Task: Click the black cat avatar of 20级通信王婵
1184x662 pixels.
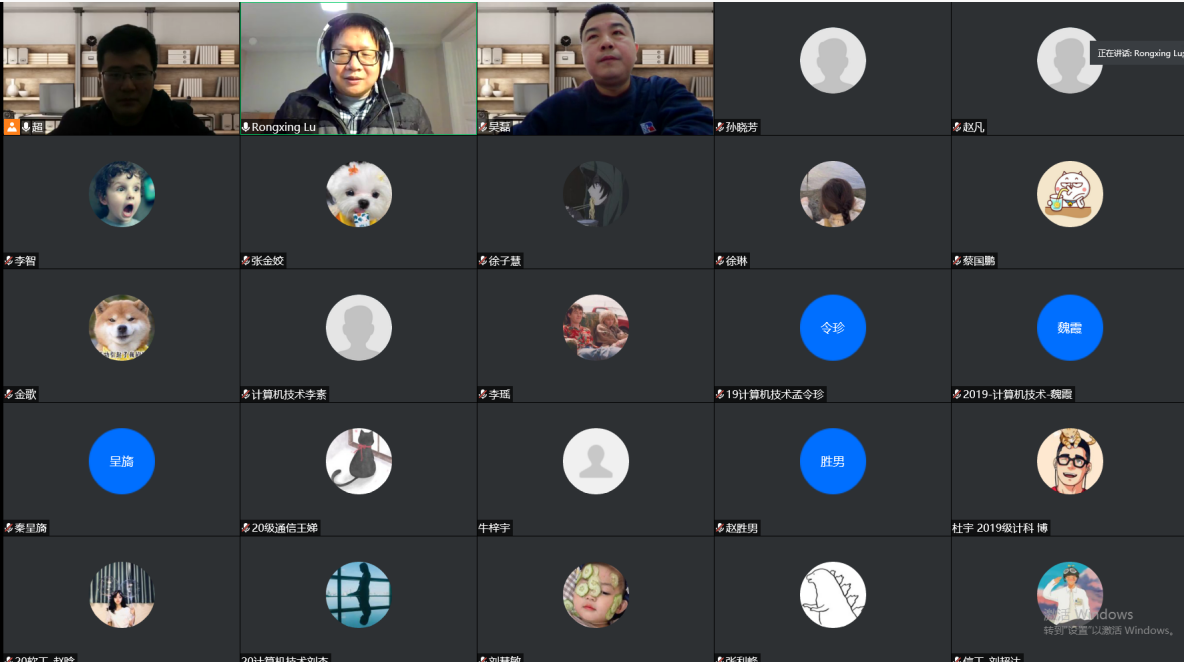Action: click(x=358, y=461)
